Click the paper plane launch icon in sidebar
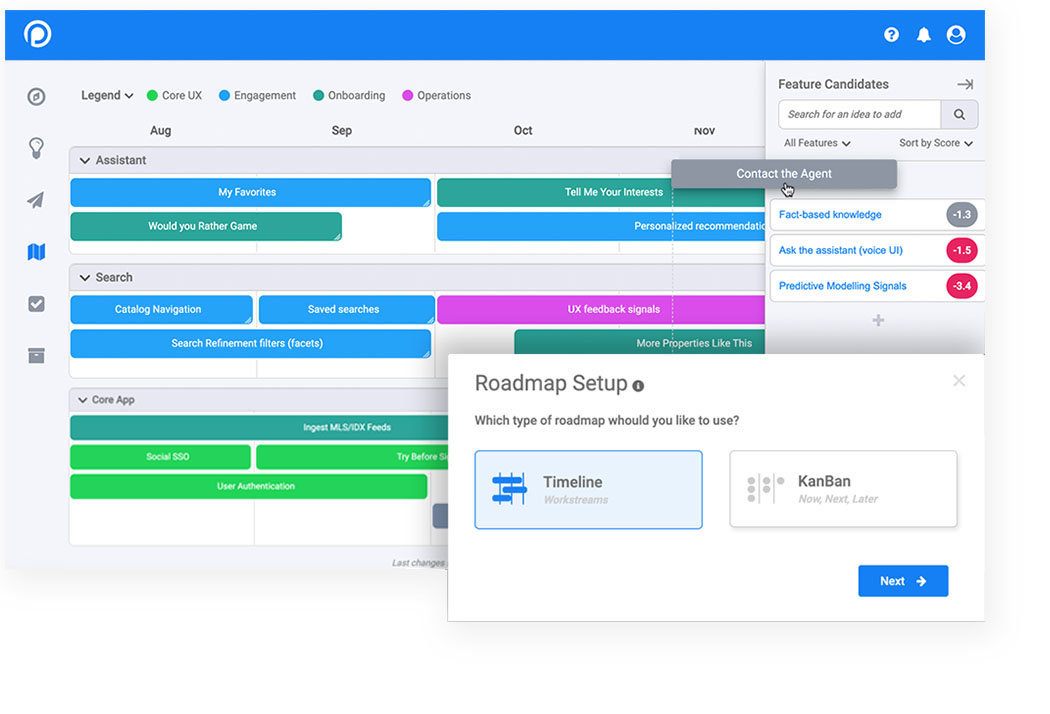 click(36, 200)
